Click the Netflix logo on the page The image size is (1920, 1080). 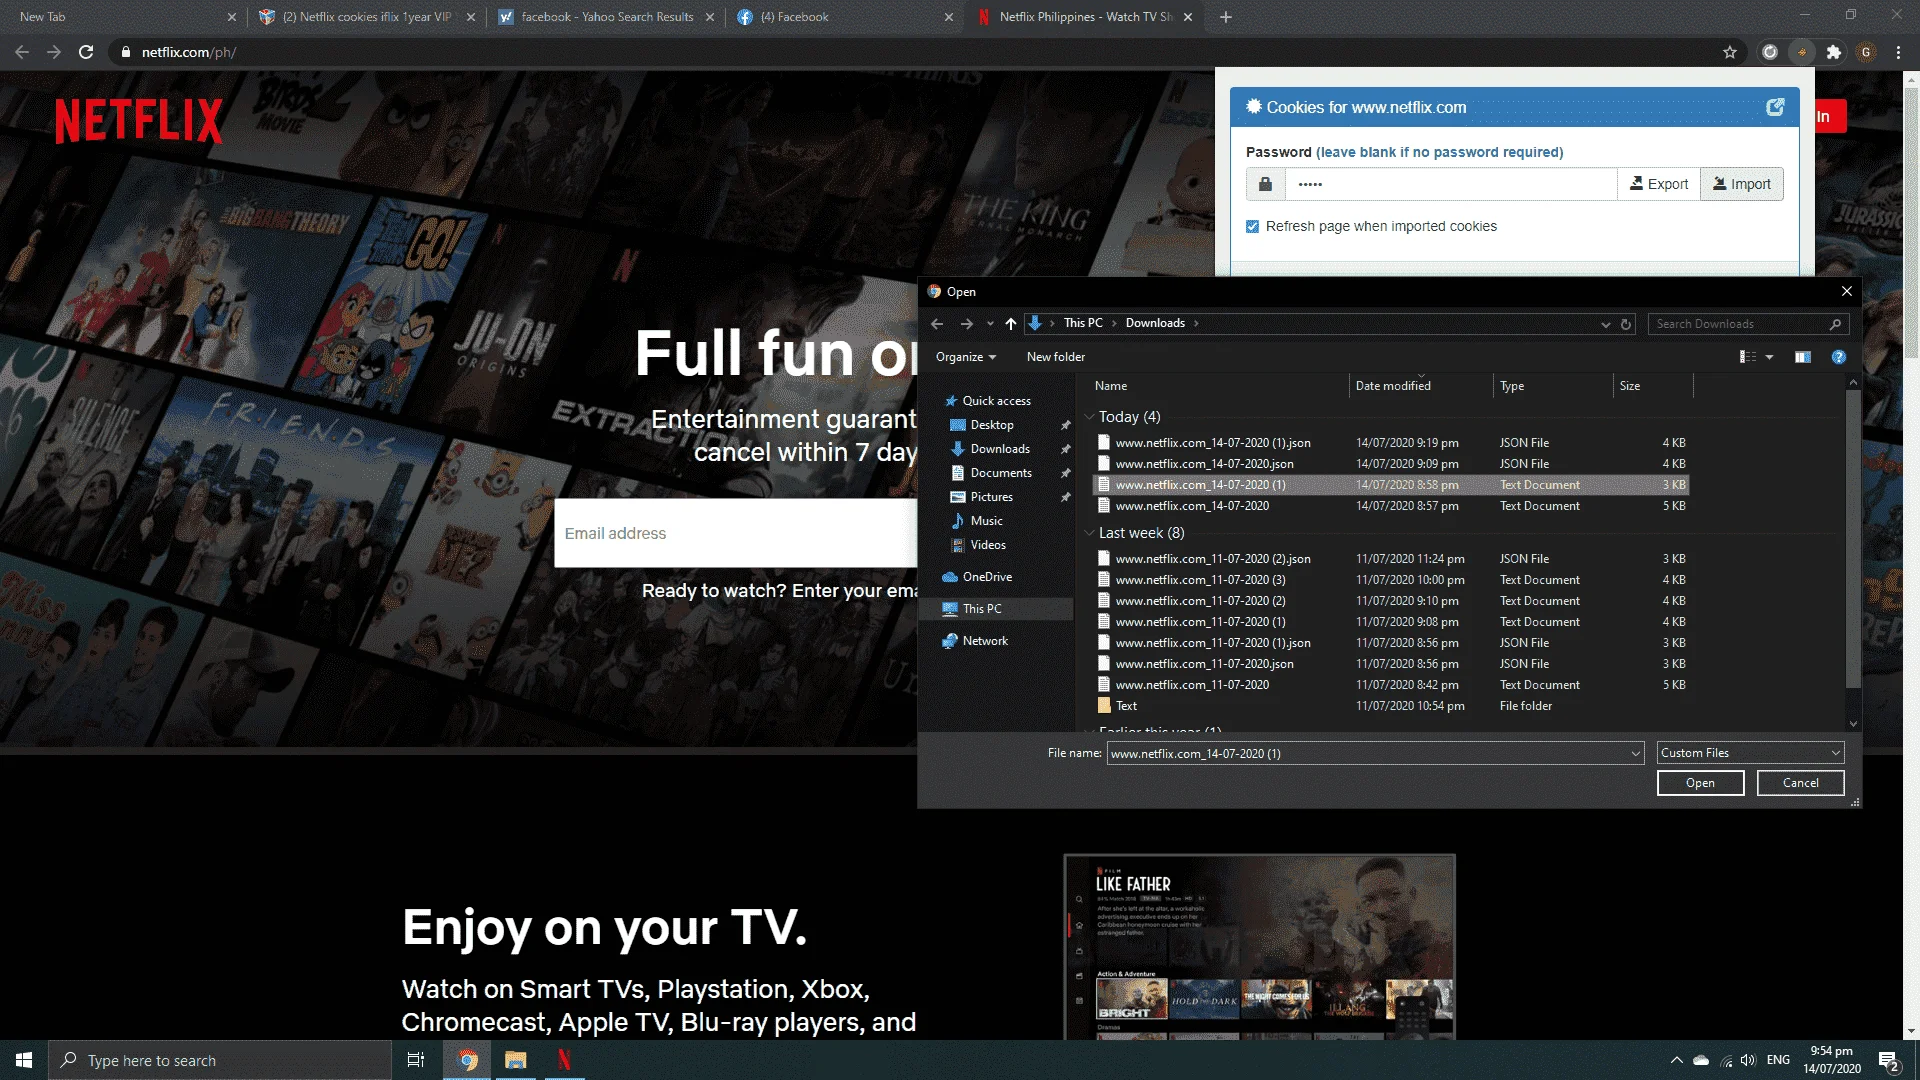(139, 121)
